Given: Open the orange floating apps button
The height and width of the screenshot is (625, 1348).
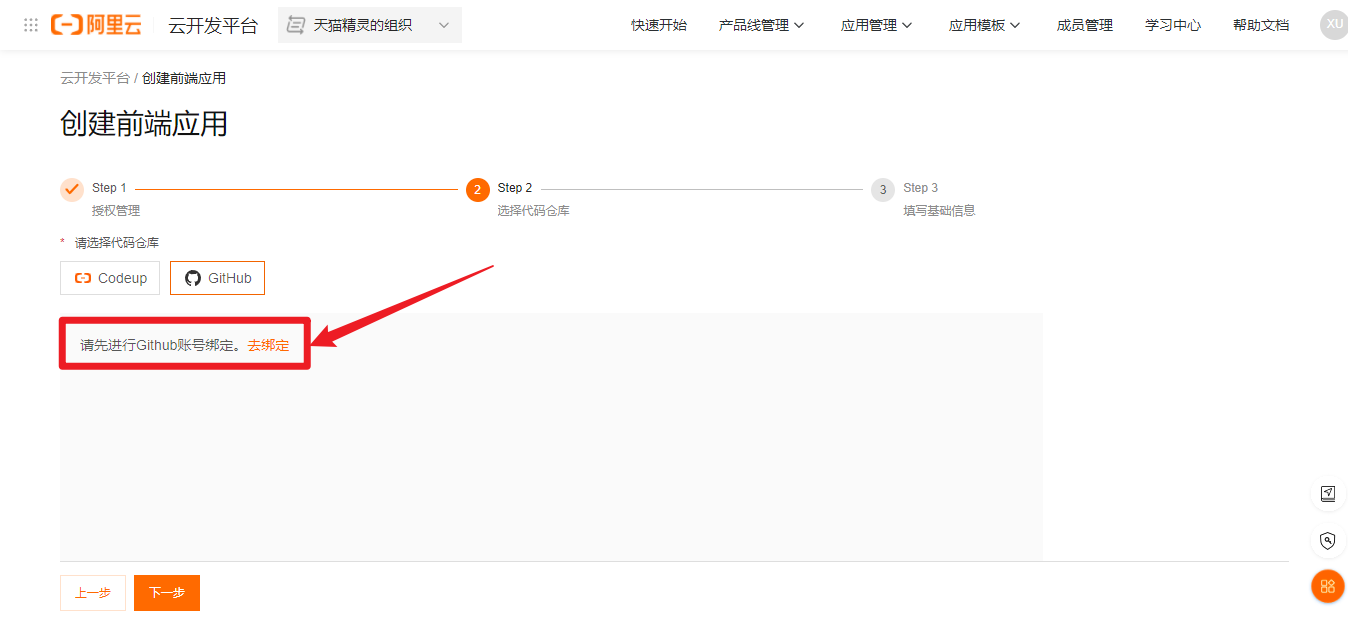Looking at the screenshot, I should click(x=1328, y=586).
